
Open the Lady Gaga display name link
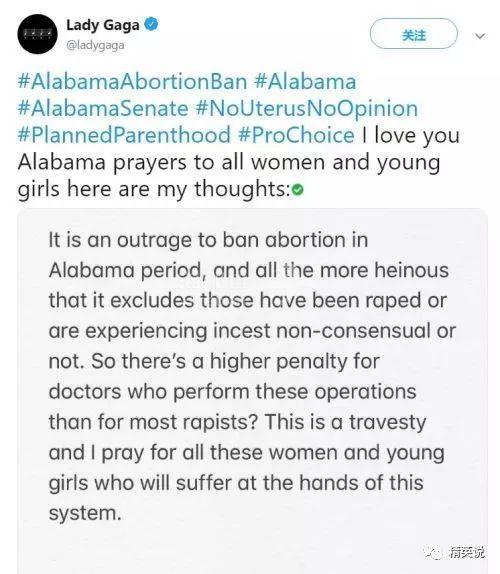[103, 25]
